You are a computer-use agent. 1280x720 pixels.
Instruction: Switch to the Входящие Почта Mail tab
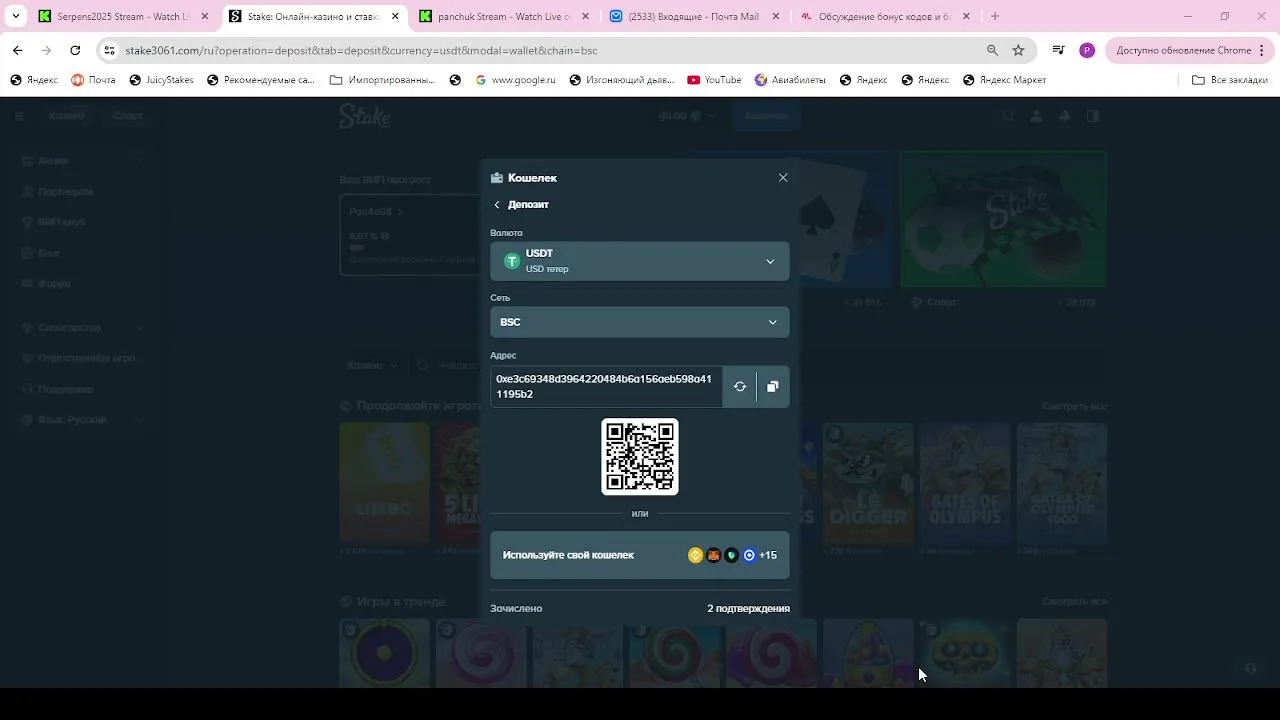(x=694, y=16)
